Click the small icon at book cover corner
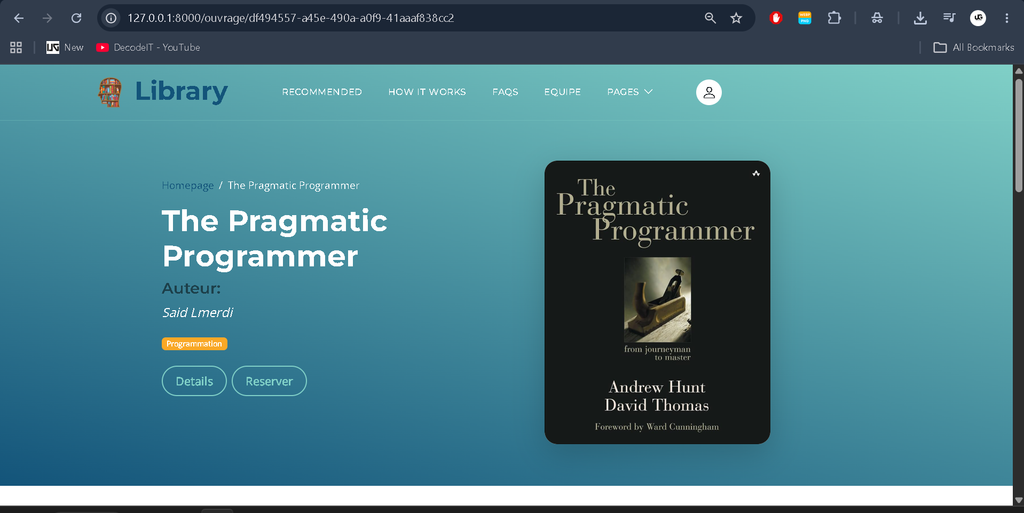Image resolution: width=1024 pixels, height=513 pixels. pos(756,174)
